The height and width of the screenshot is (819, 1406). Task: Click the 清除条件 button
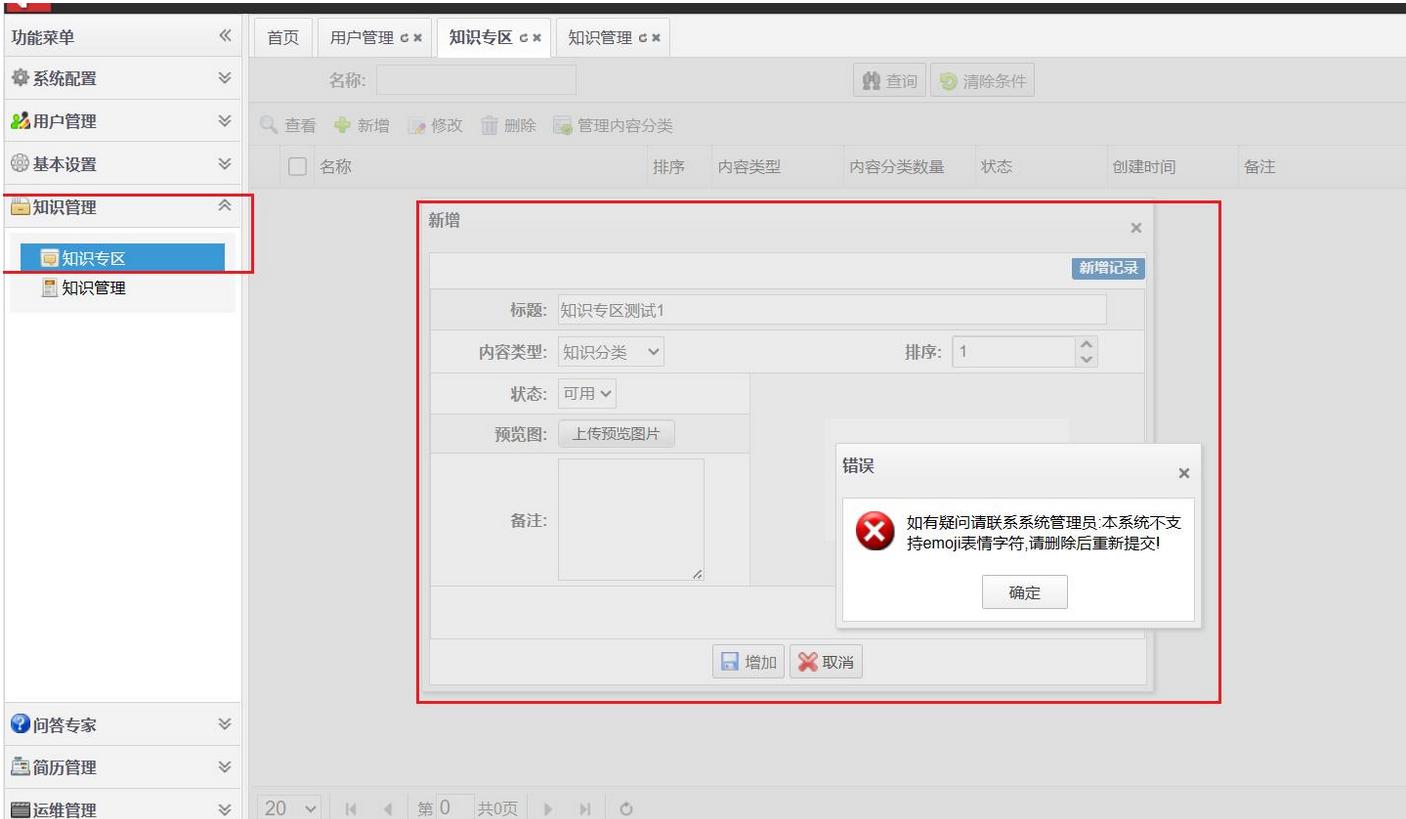pyautogui.click(x=982, y=82)
